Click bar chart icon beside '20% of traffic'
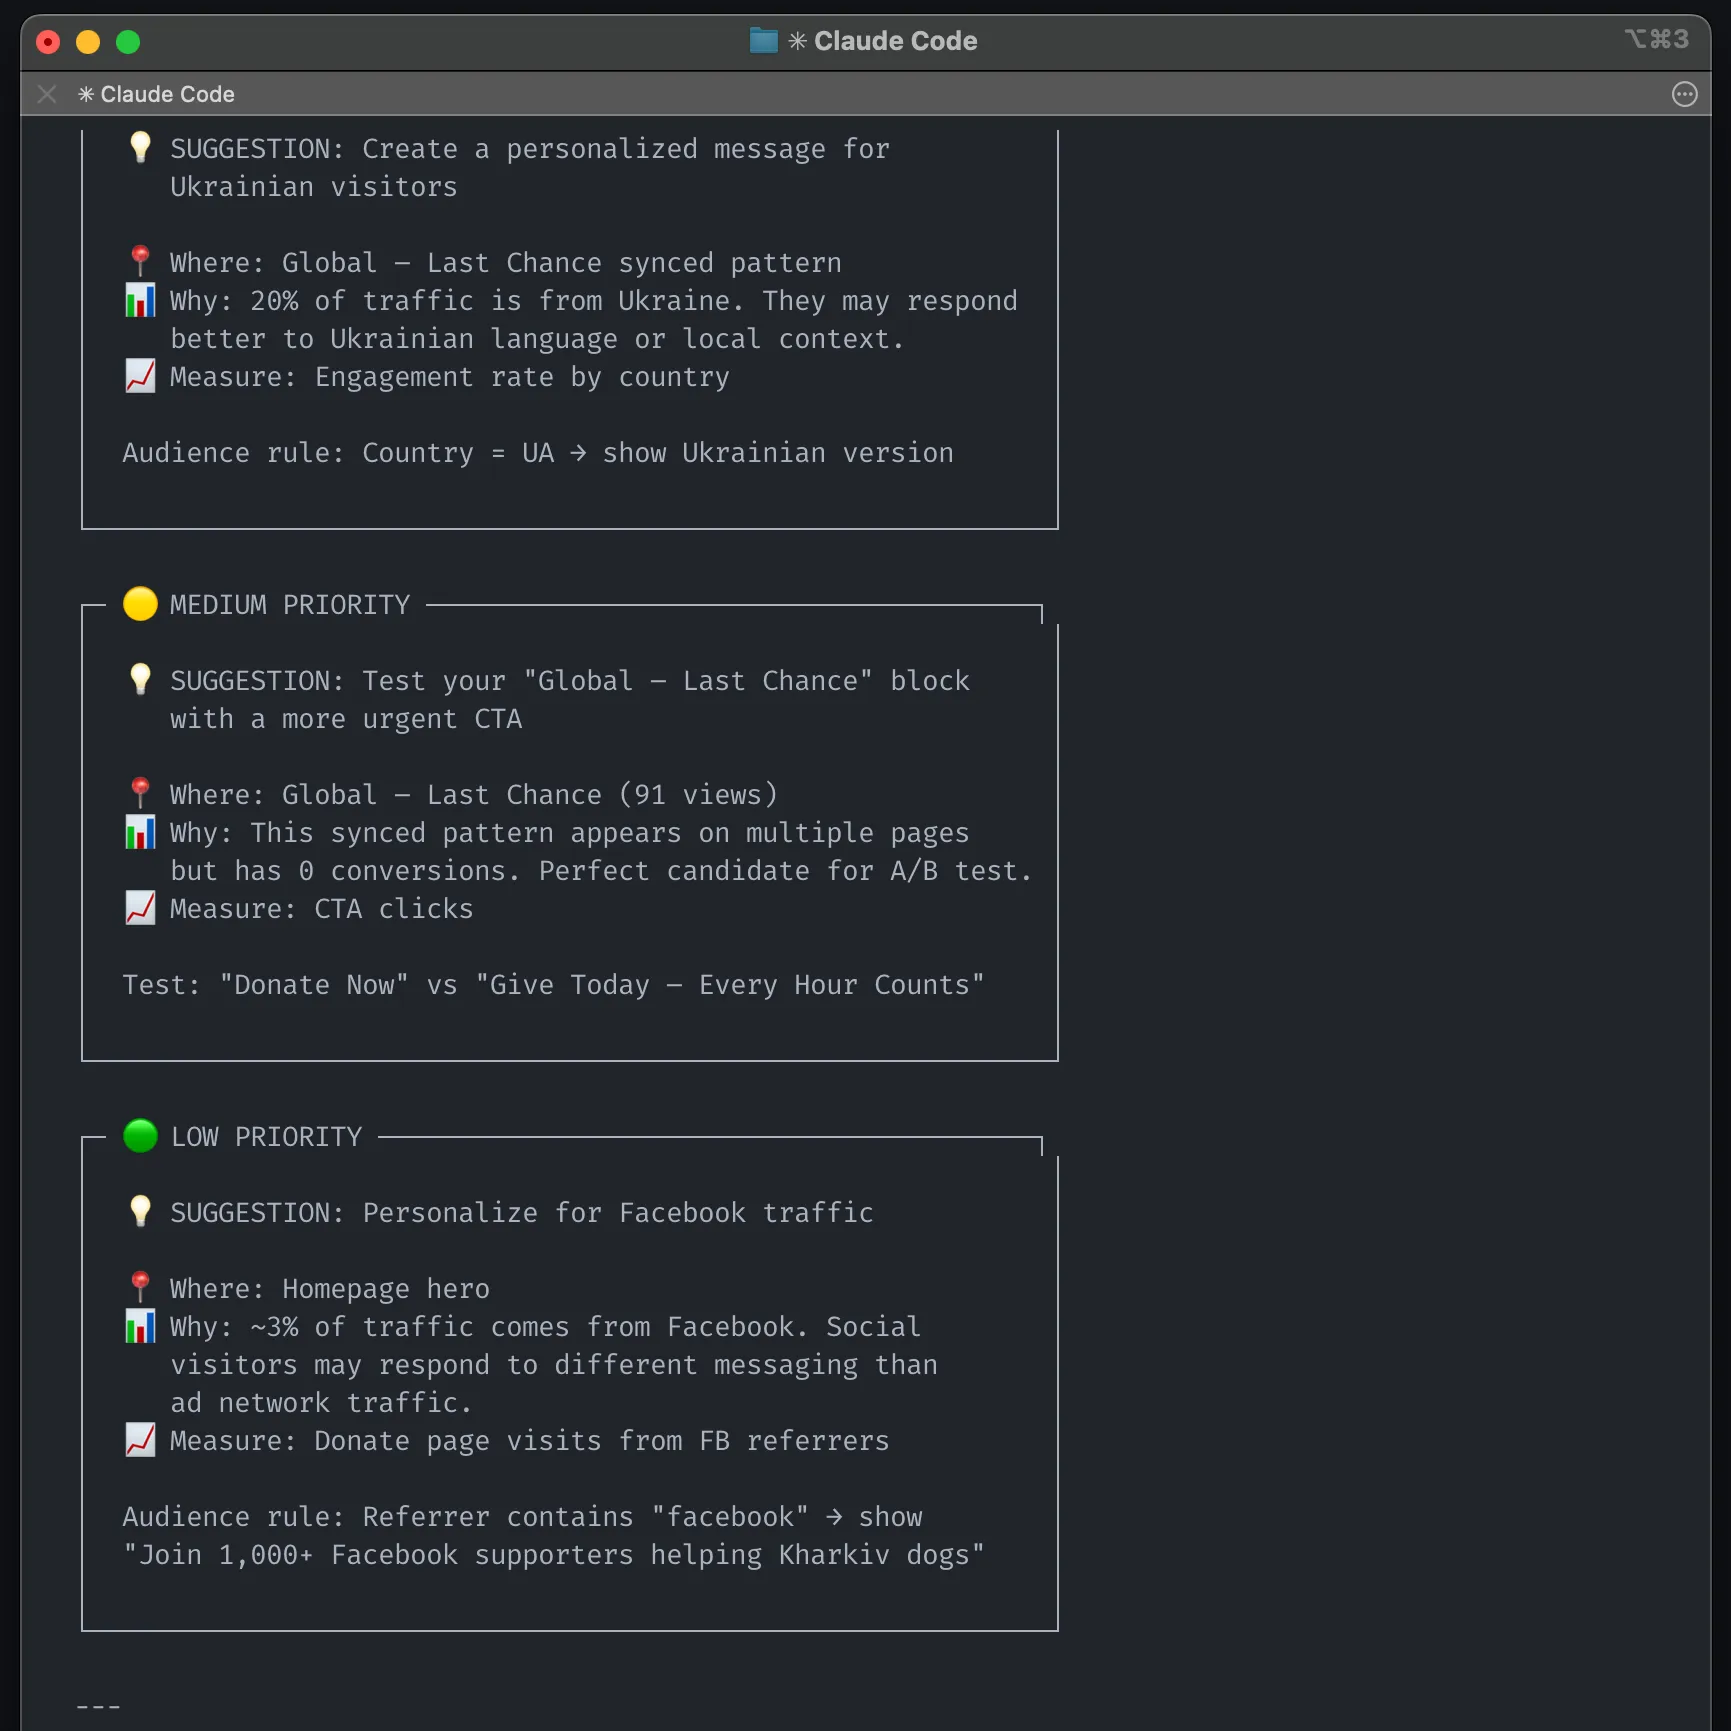The height and width of the screenshot is (1731, 1731). (140, 300)
